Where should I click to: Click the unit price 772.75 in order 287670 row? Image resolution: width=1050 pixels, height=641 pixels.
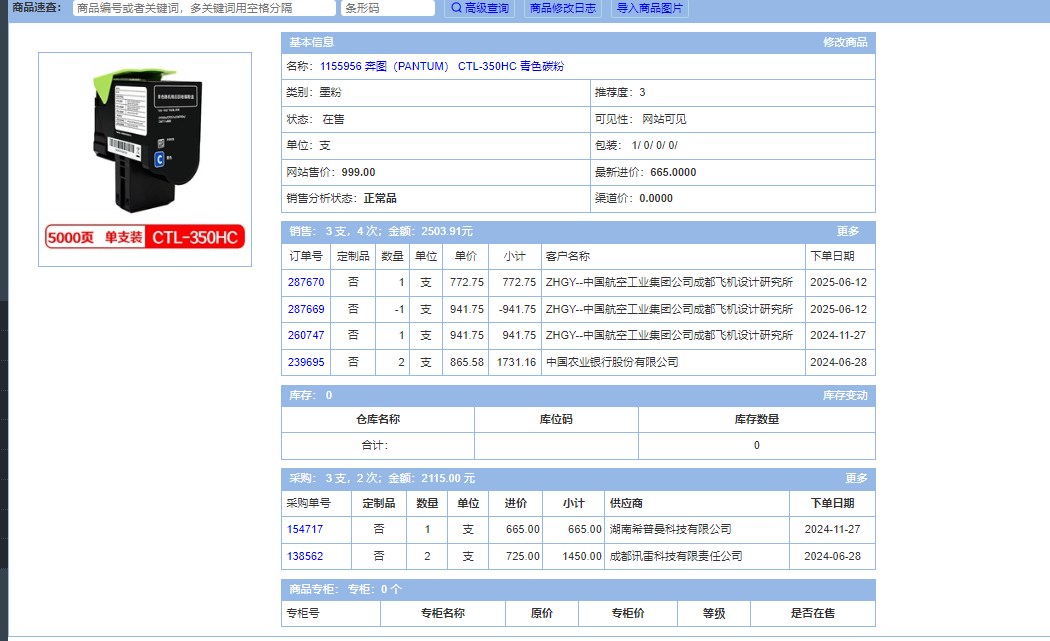(x=467, y=282)
